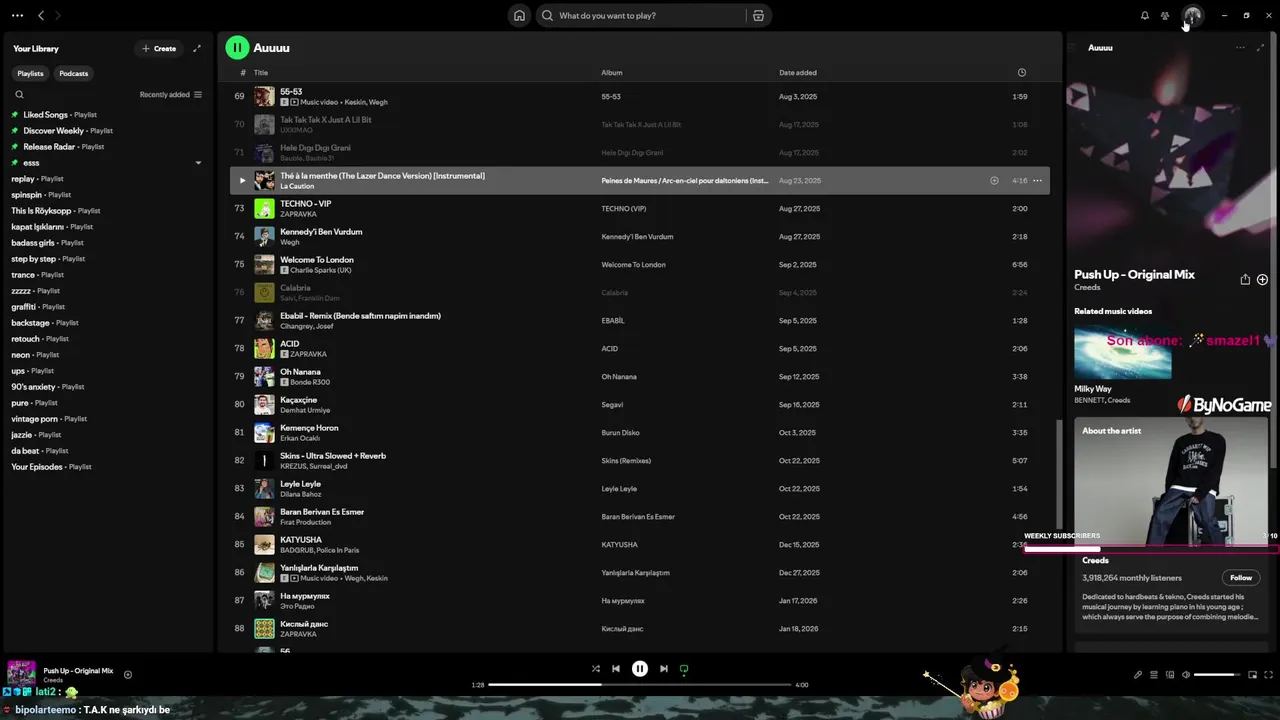This screenshot has width=1280, height=720.
Task: Add Push Up to playlist in side panel
Action: tap(1262, 280)
